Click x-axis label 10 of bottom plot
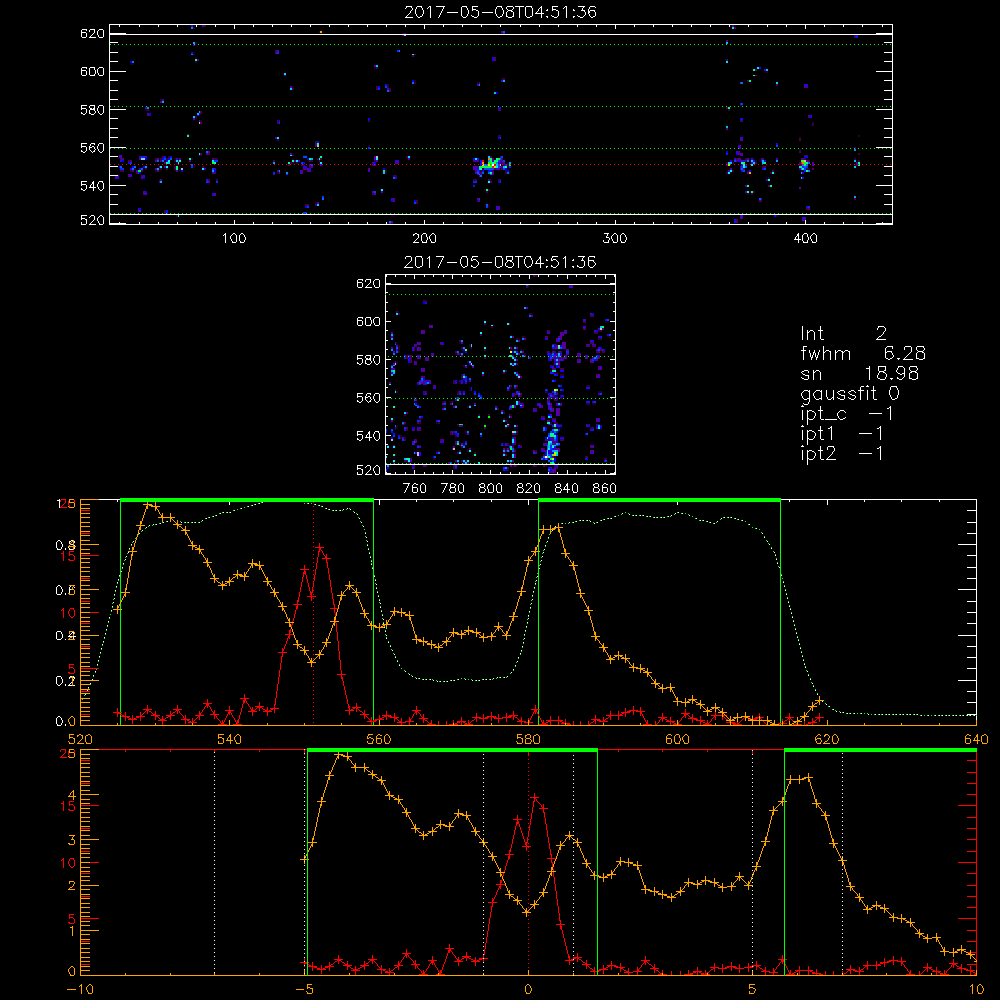 (976, 990)
